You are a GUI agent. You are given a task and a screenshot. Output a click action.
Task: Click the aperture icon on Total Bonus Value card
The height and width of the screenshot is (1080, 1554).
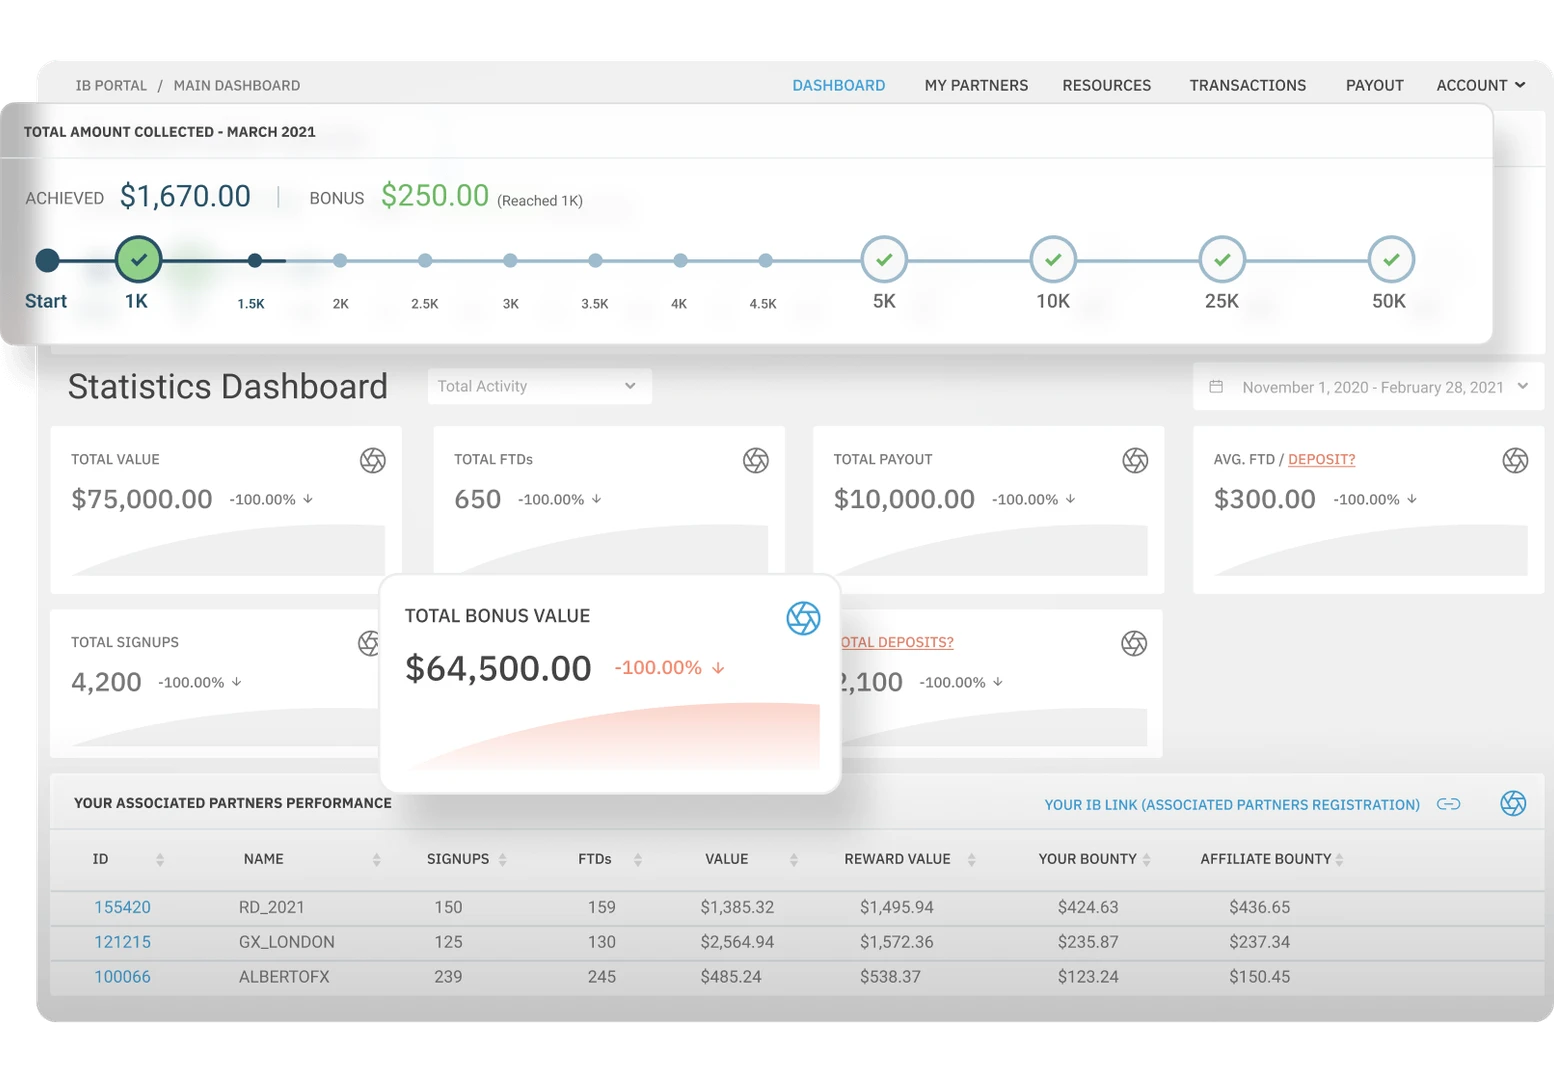click(x=803, y=617)
